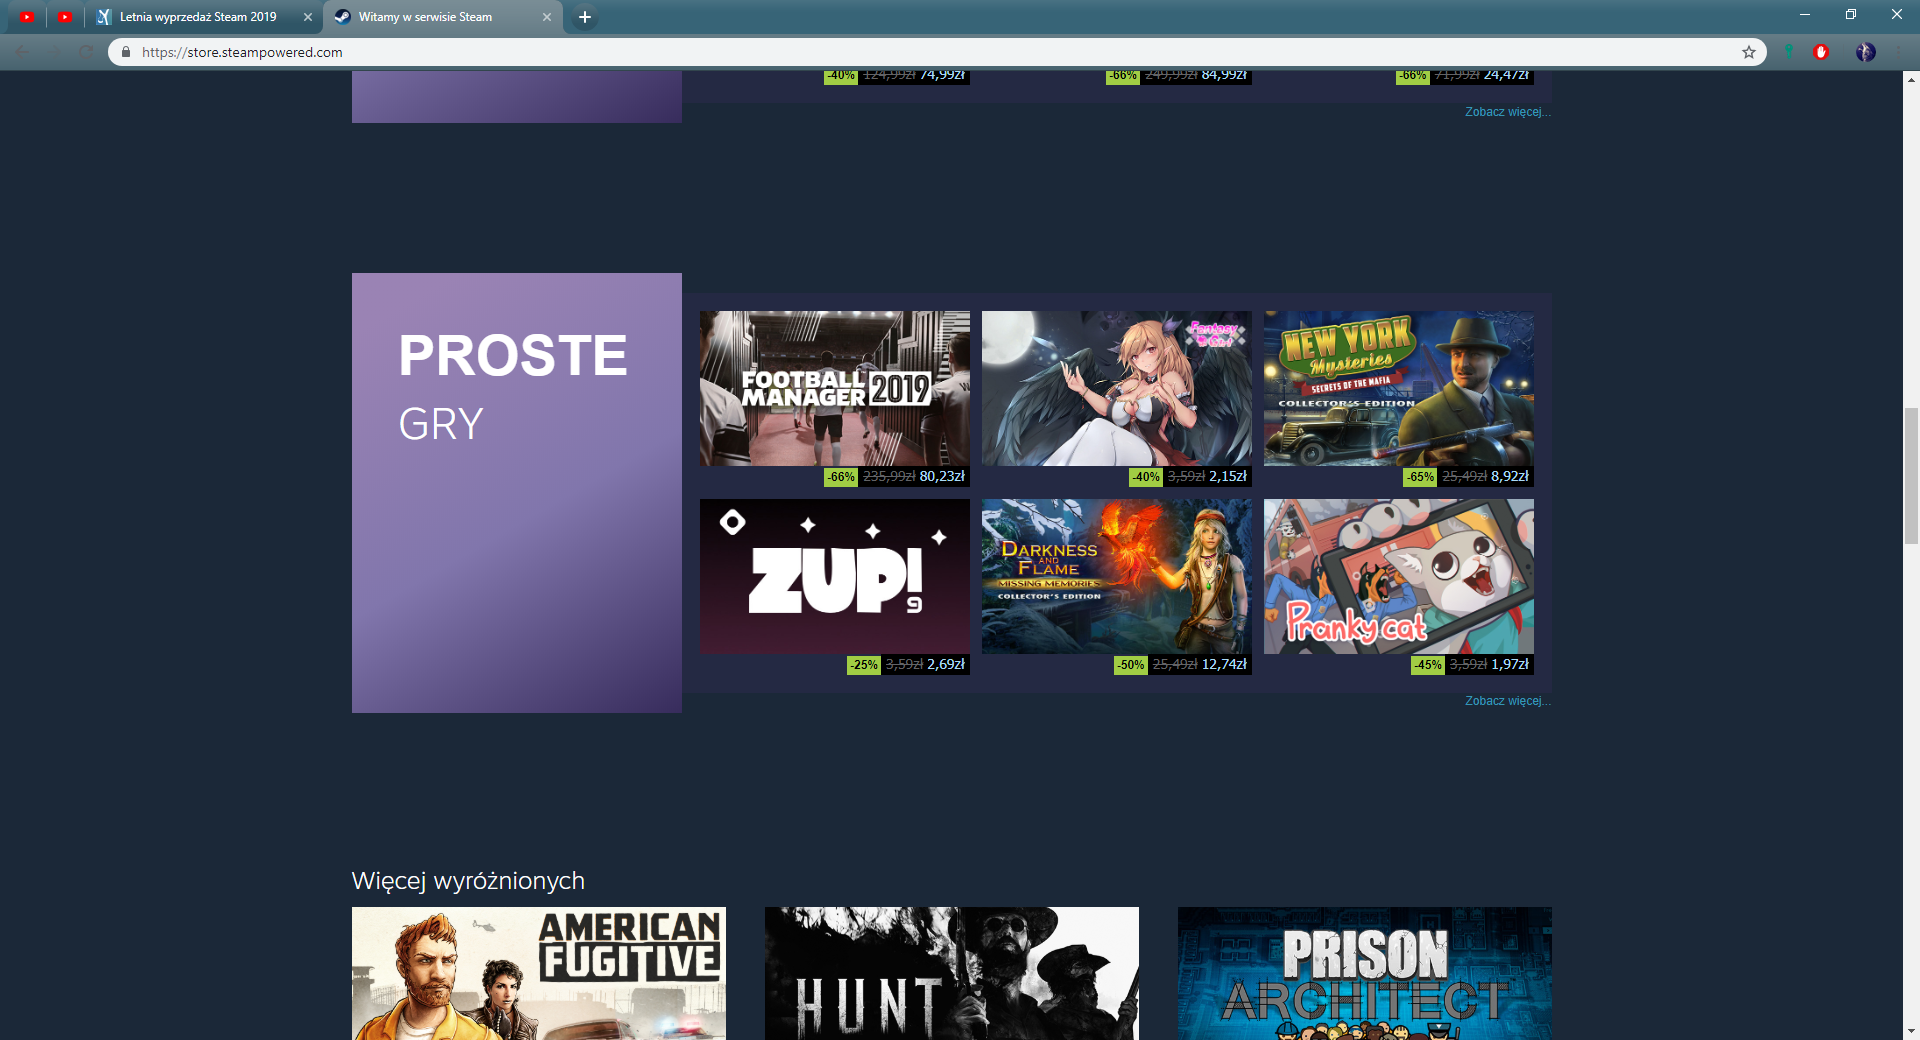Click the 12,74zł Darkness and Flame price
Screen dimensions: 1920x1040
(1224, 665)
